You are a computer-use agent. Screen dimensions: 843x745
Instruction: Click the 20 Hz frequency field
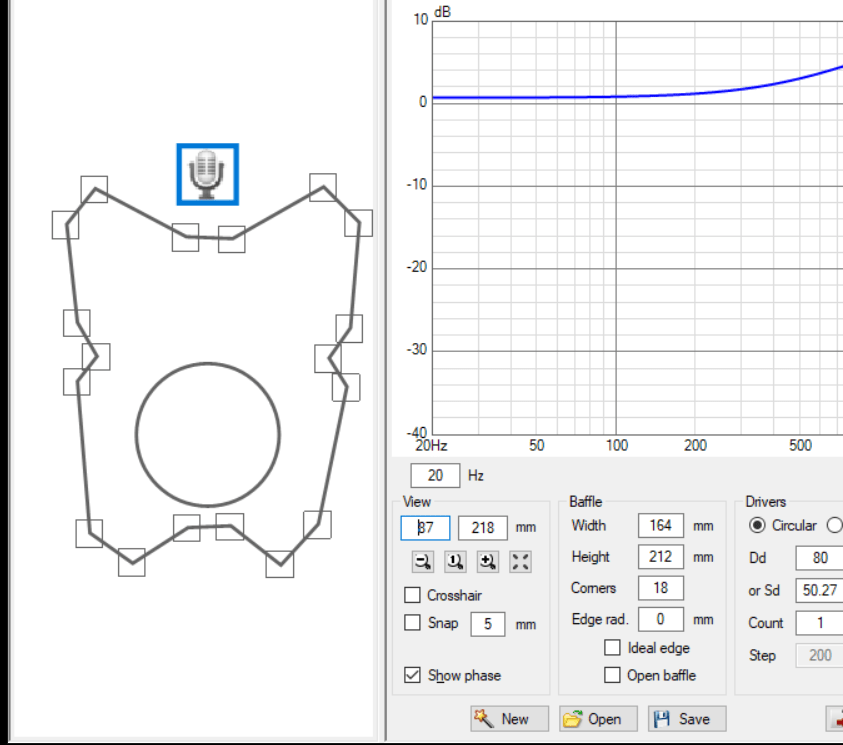pyautogui.click(x=435, y=476)
